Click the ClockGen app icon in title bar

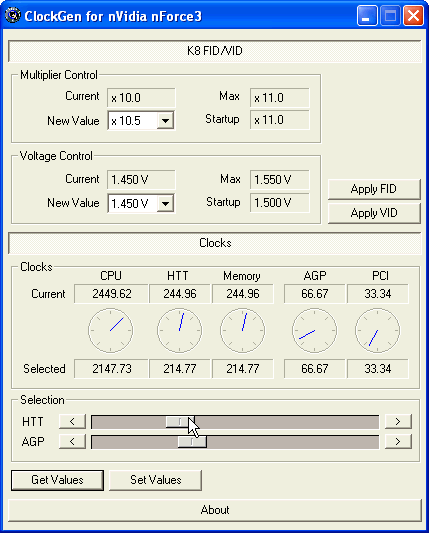tap(13, 16)
